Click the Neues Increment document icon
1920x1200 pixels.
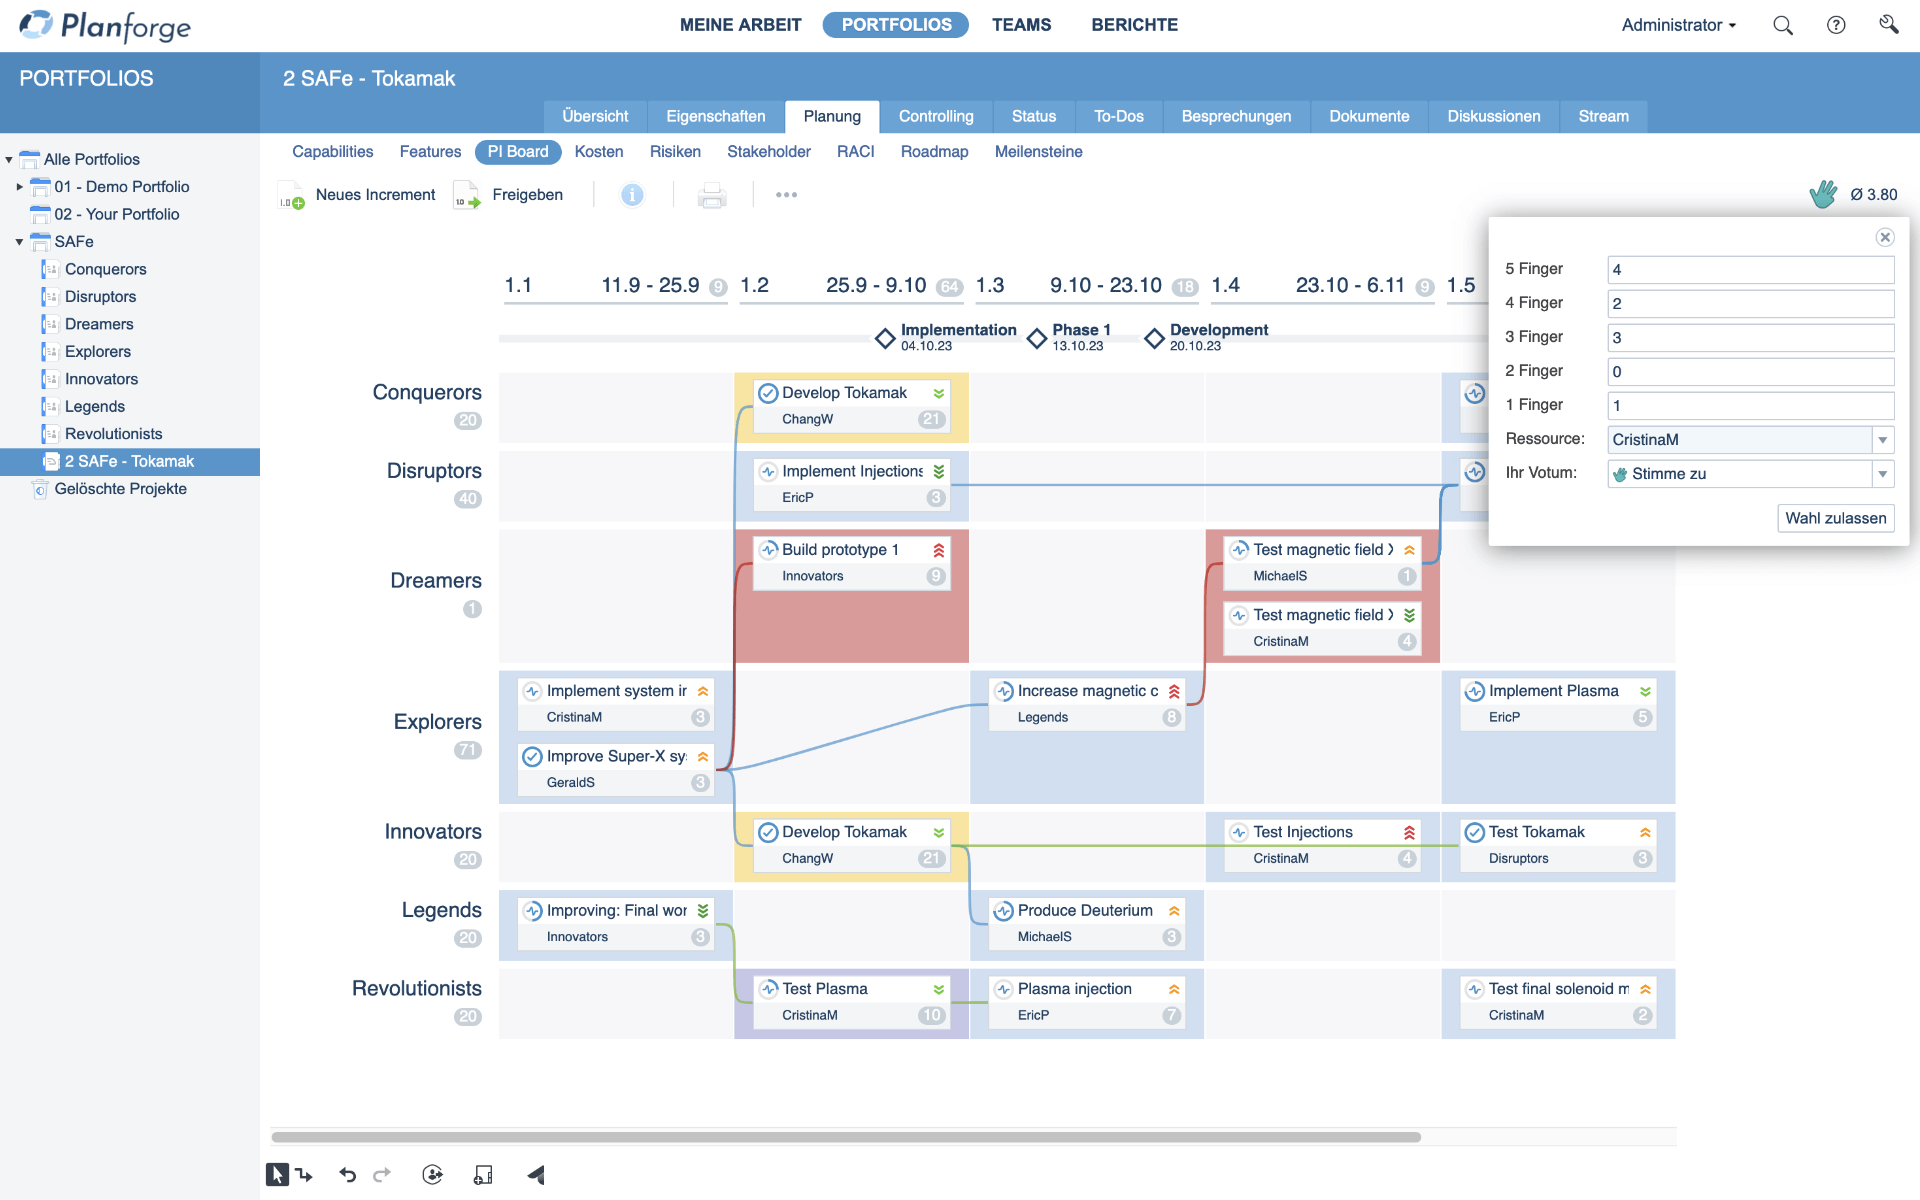click(291, 195)
